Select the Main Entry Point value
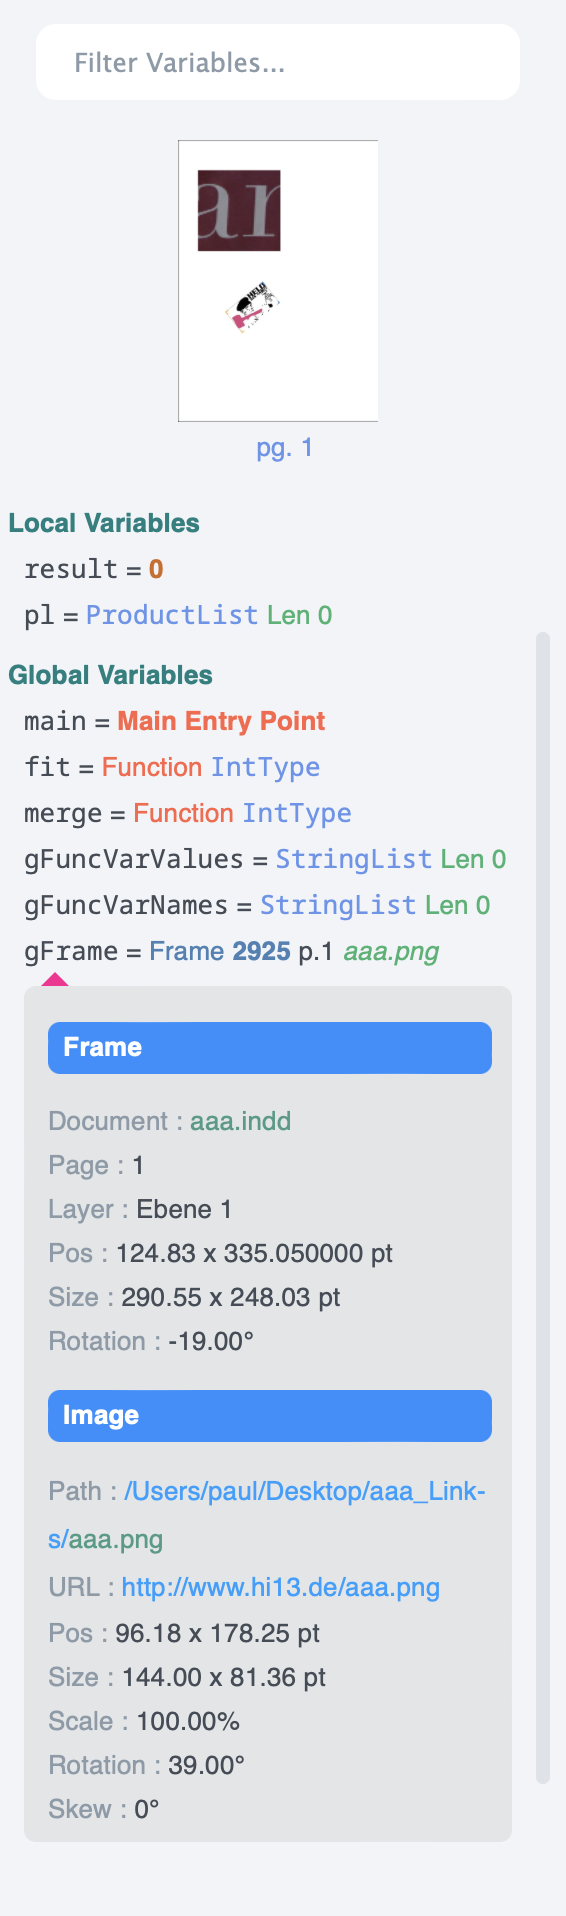 (222, 721)
